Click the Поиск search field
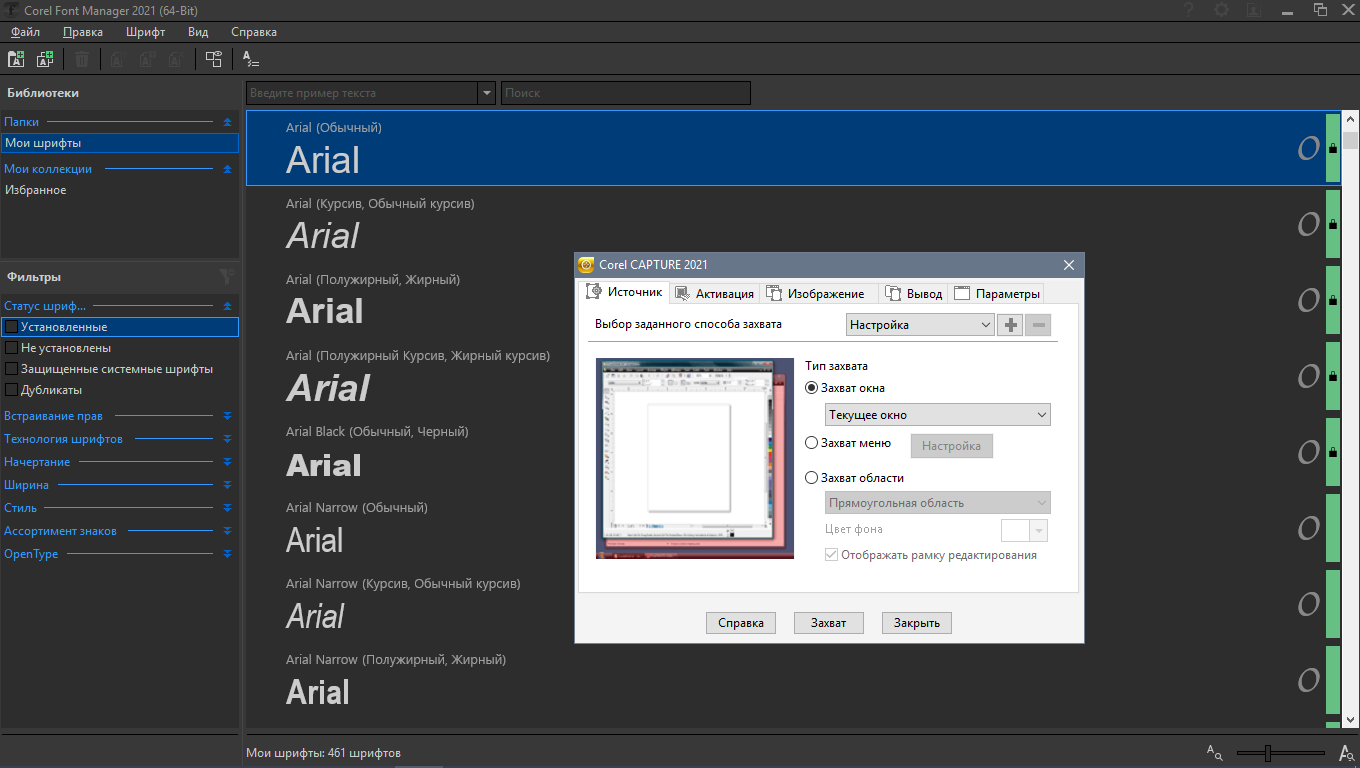 coord(625,93)
